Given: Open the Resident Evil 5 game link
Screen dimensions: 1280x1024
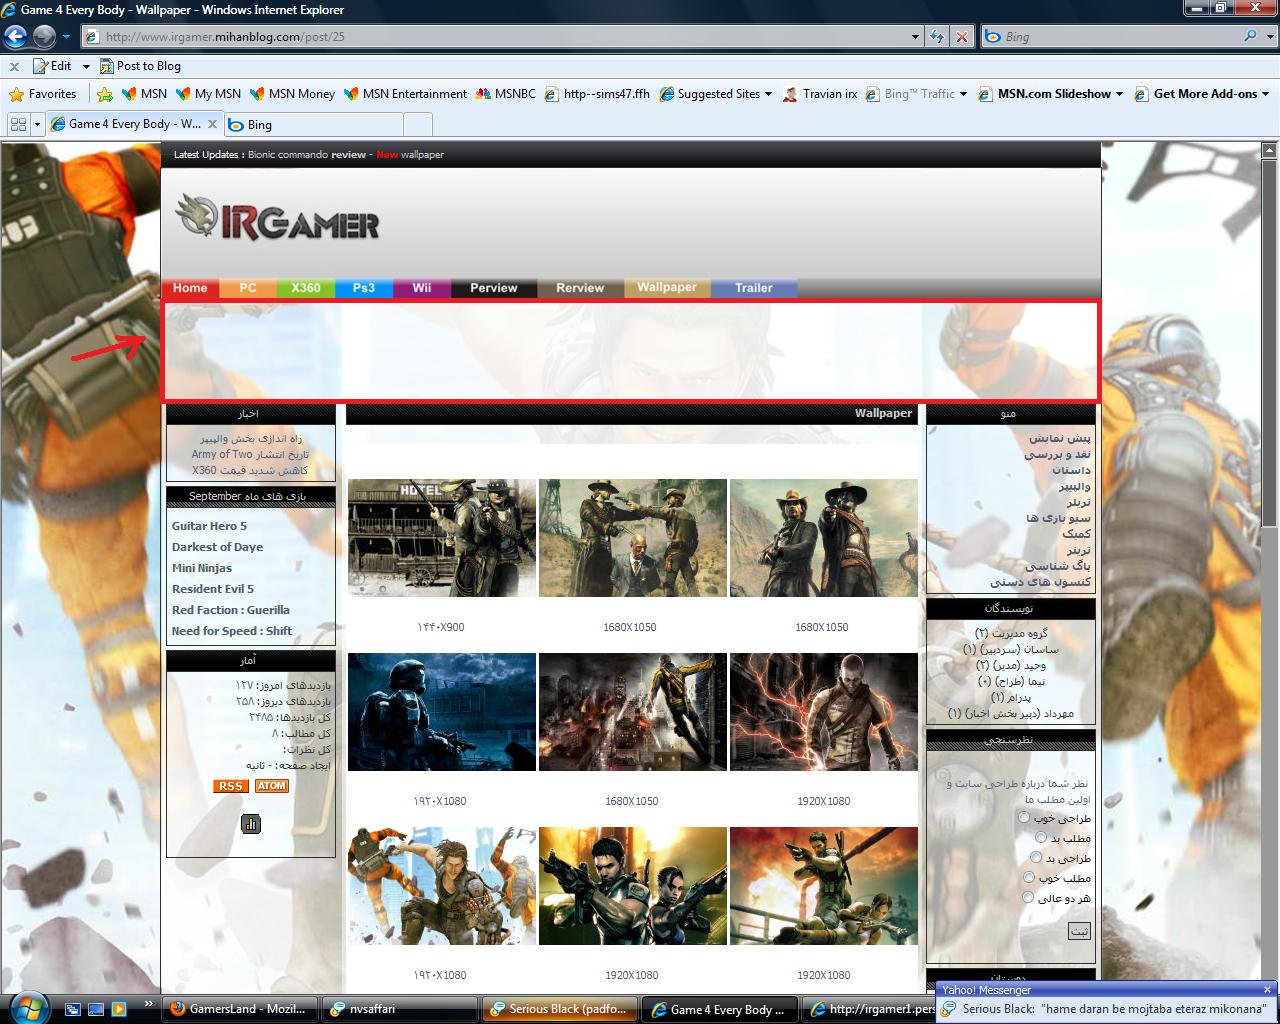Looking at the screenshot, I should [x=213, y=589].
